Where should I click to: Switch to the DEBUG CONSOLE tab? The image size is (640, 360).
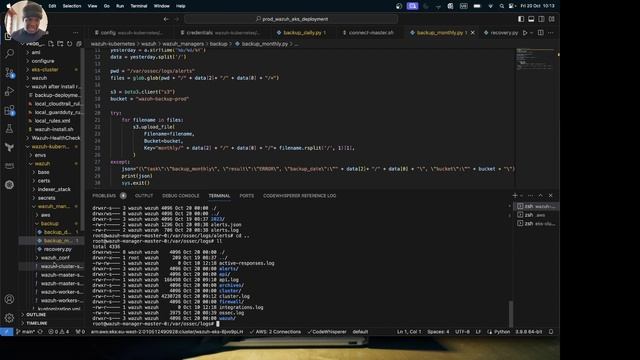coord(180,196)
